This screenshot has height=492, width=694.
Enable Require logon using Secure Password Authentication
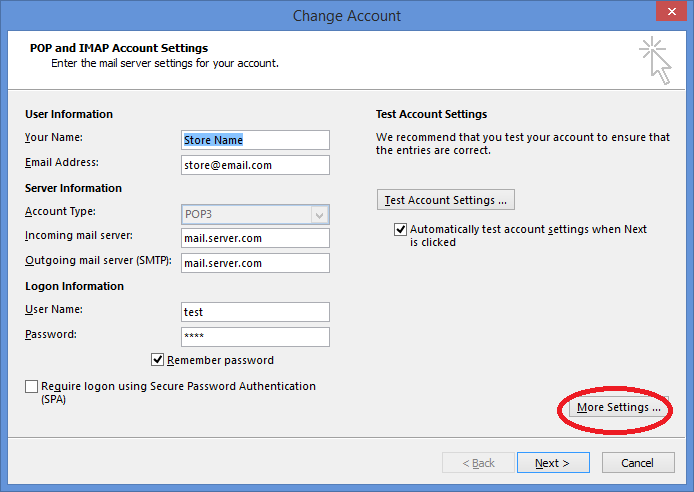tap(32, 387)
